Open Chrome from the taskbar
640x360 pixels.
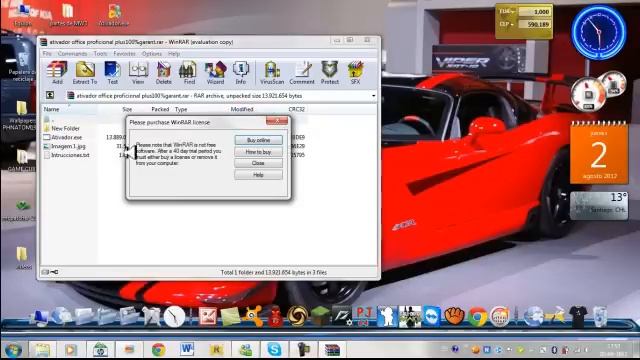158,350
